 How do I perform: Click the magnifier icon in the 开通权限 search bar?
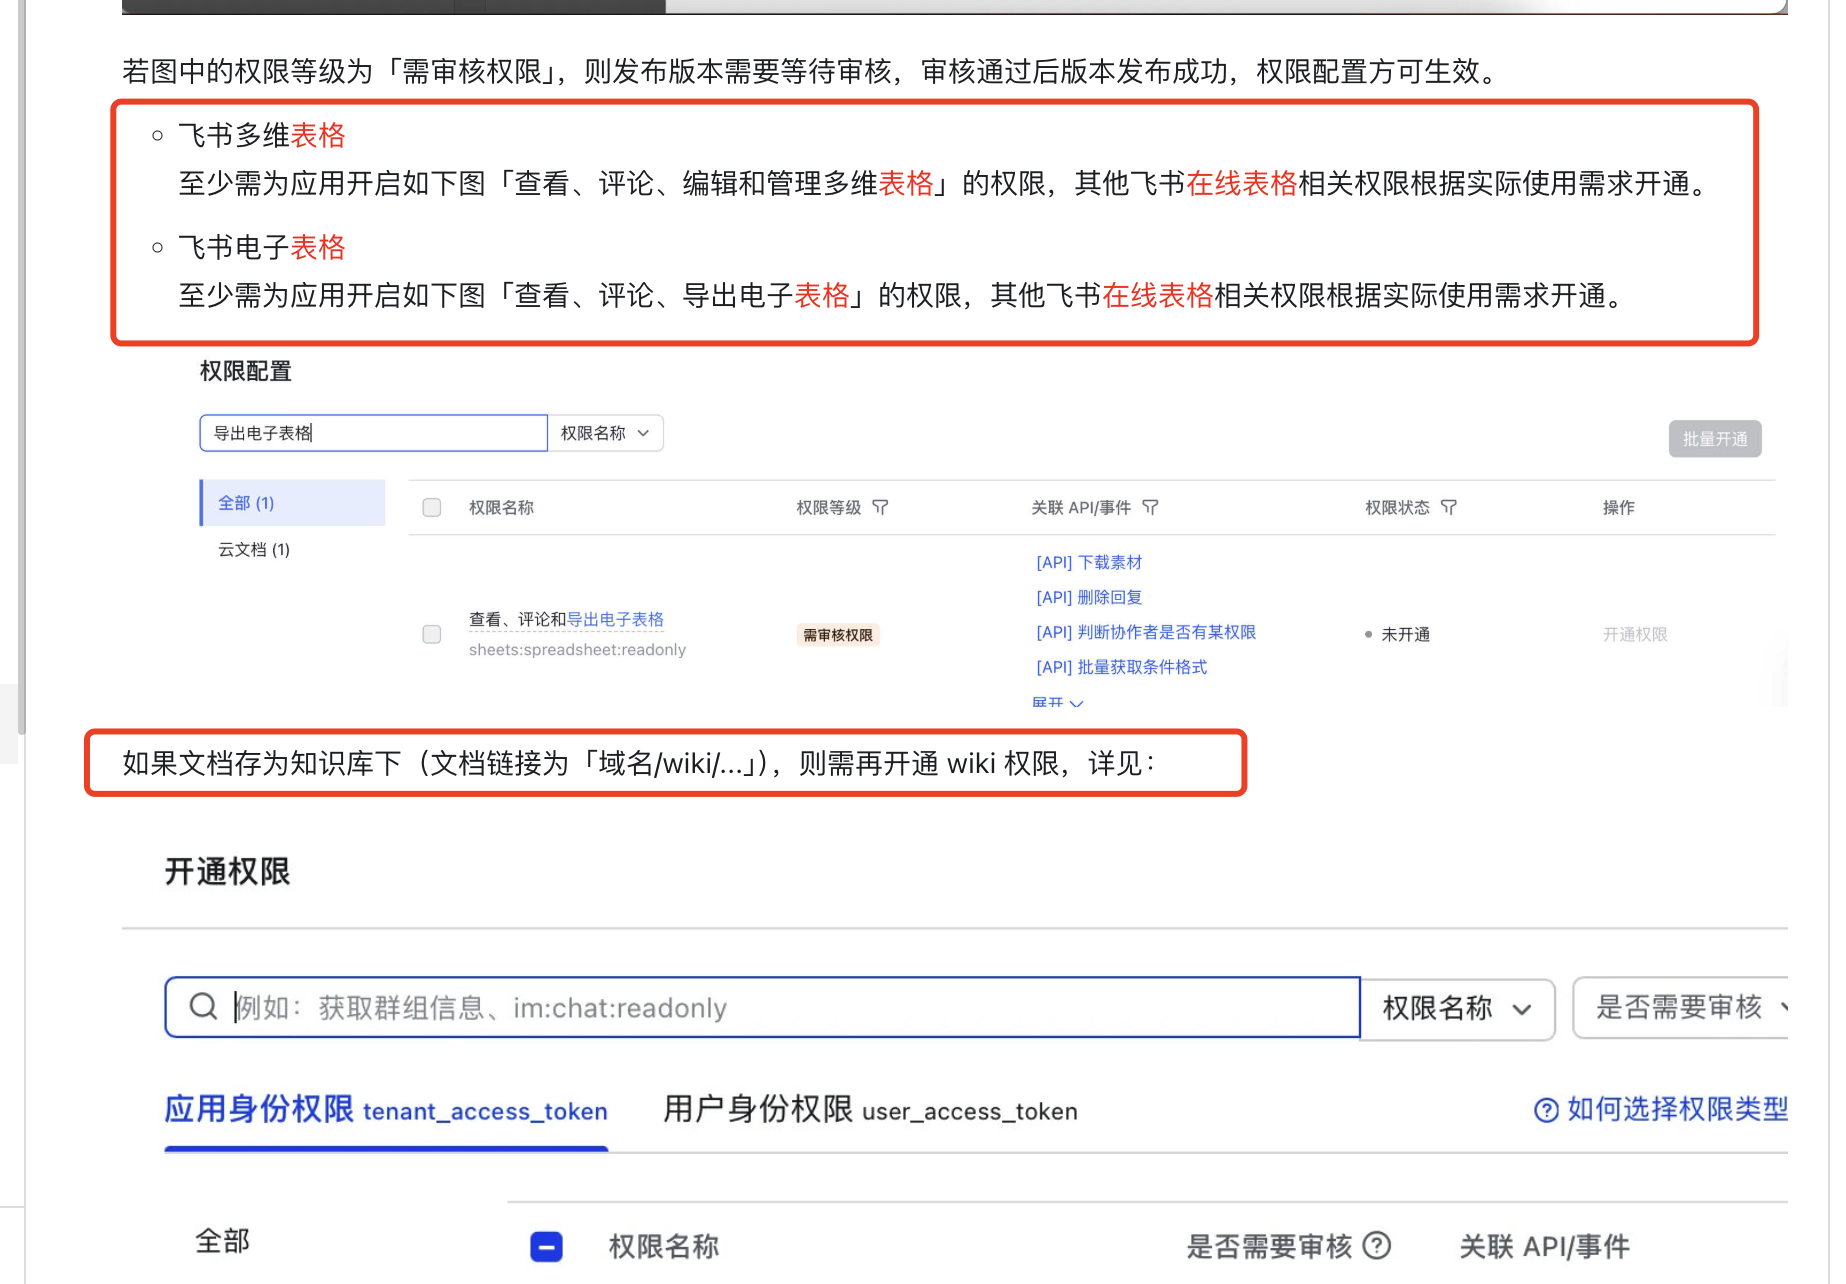pos(203,1007)
